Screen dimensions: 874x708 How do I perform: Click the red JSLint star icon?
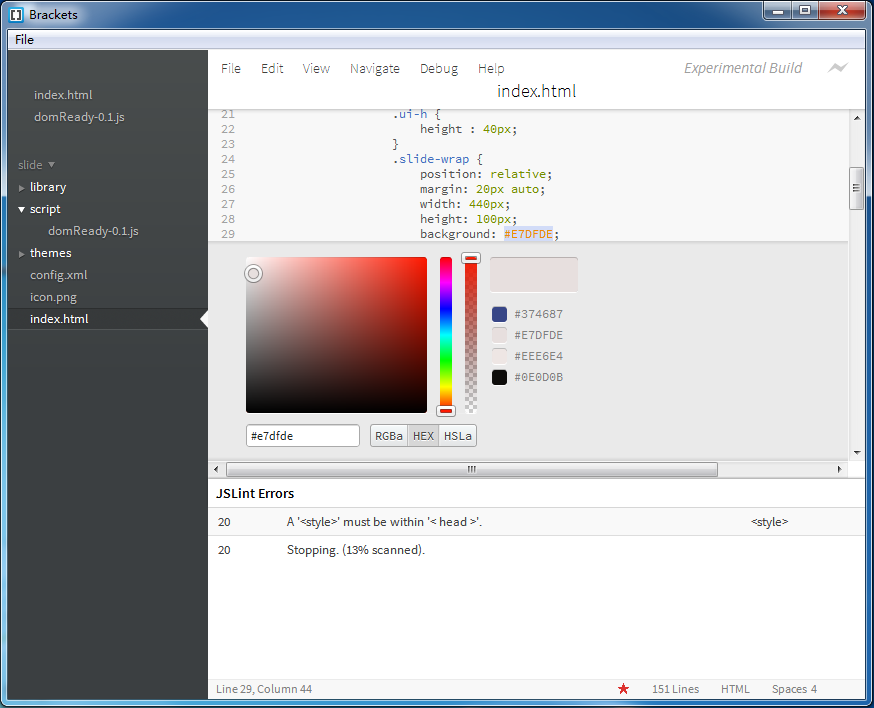624,689
